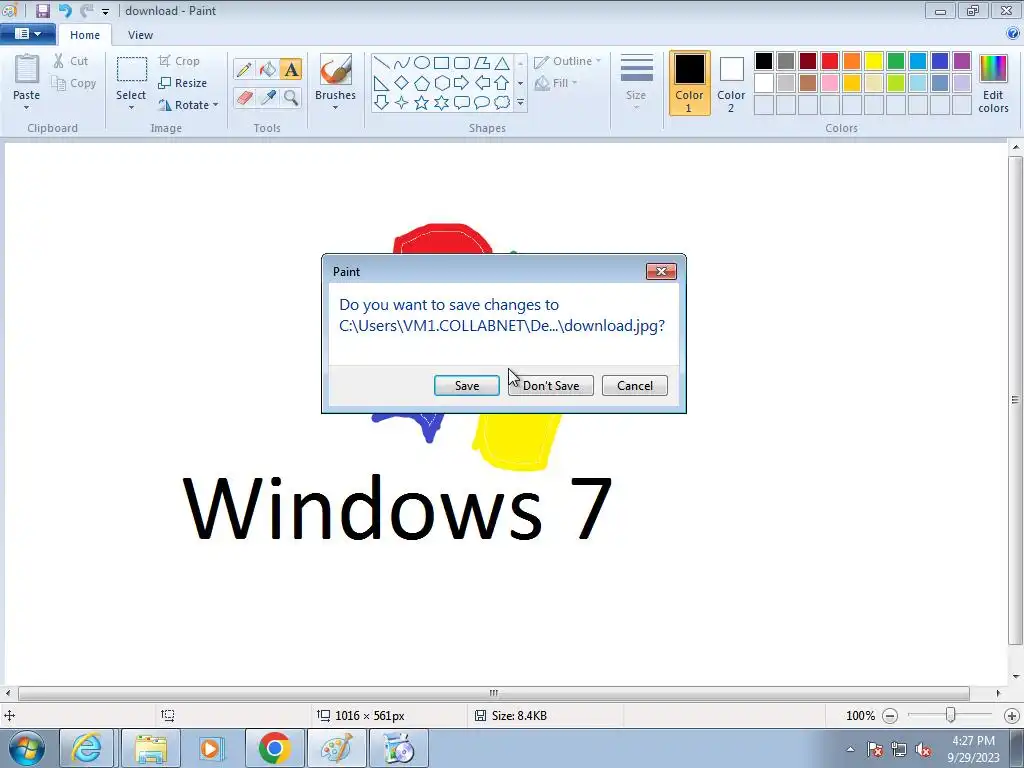The width and height of the screenshot is (1024, 768).
Task: Open Windows Explorer folder on taskbar
Action: (x=151, y=748)
